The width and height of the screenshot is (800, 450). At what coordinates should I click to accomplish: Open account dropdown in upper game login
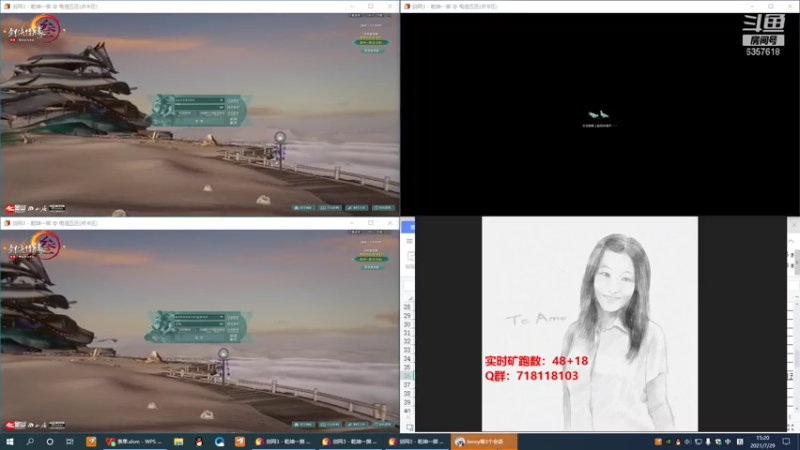pos(221,101)
